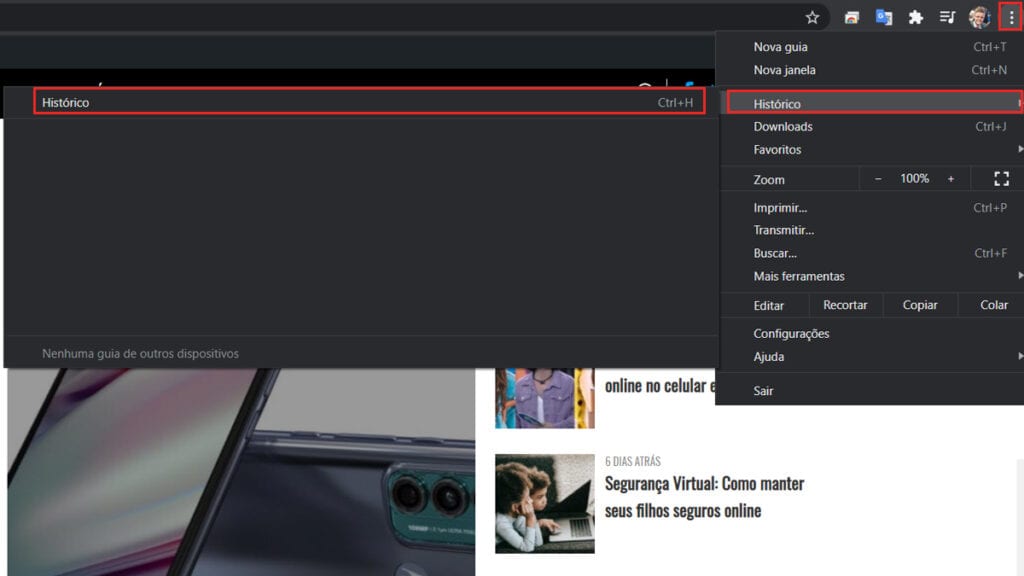This screenshot has width=1024, height=576.
Task: Open the profile avatar menu
Action: pos(979,18)
